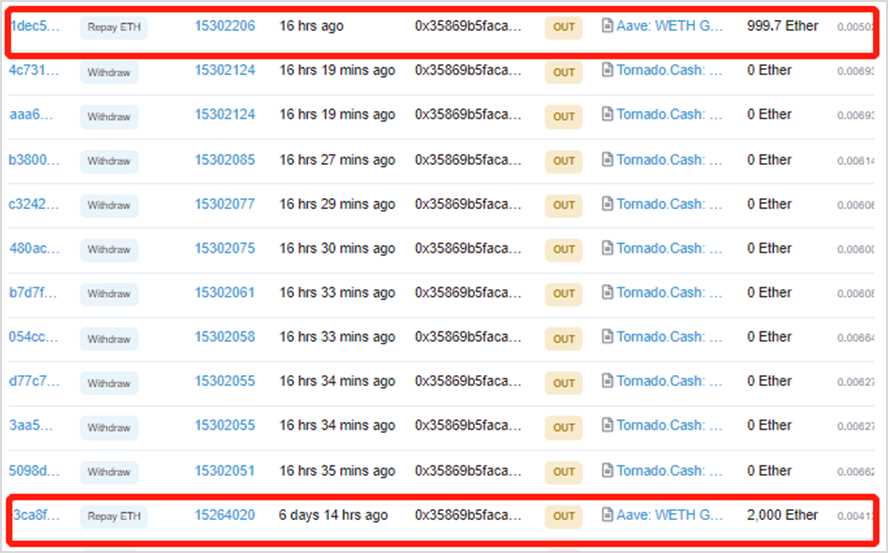
Task: Open block number 15302206
Action: (224, 26)
